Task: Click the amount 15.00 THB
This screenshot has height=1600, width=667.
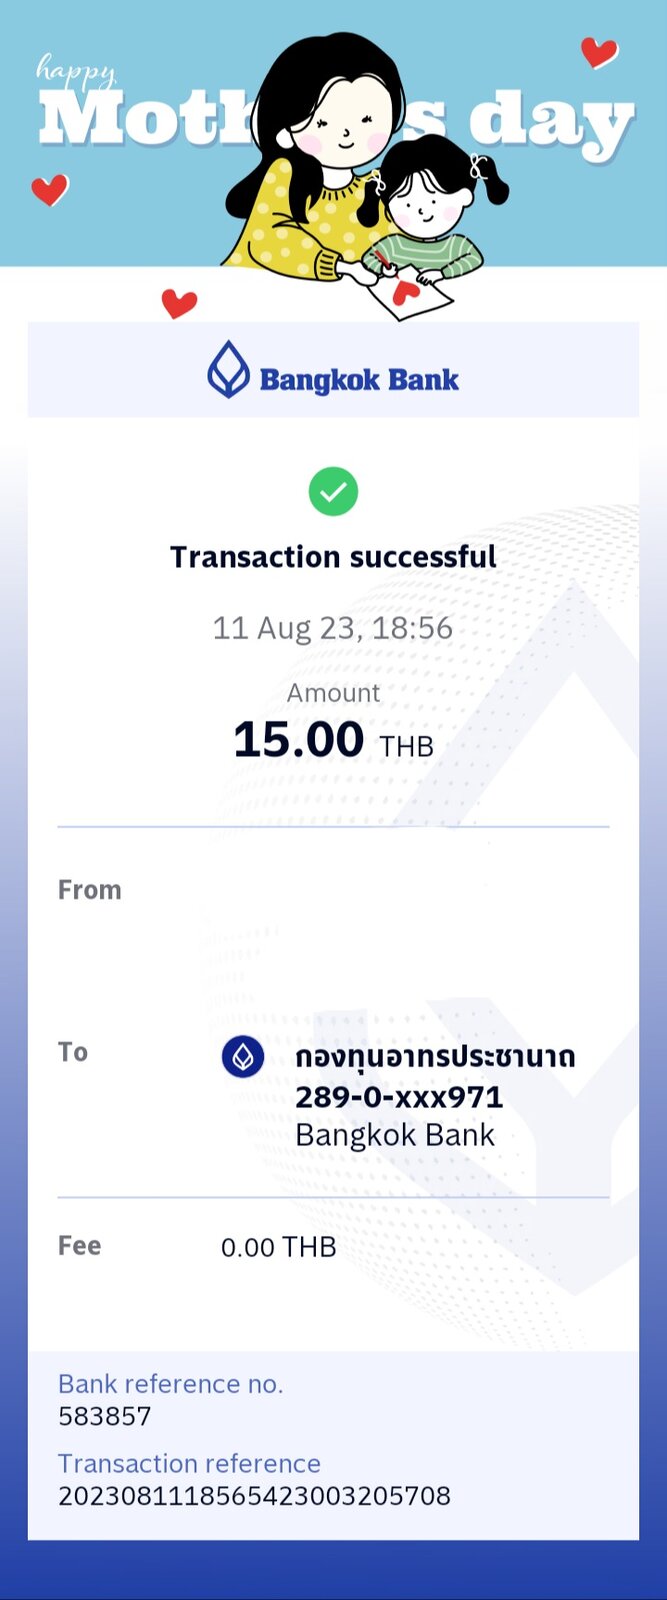Action: [333, 740]
